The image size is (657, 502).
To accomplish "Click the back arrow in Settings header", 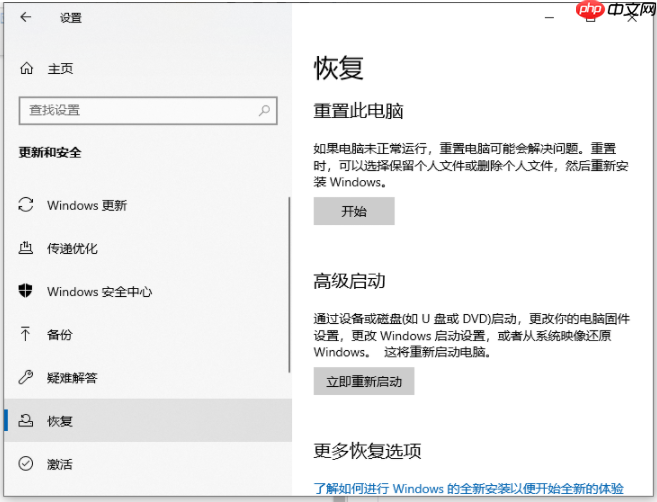I will pyautogui.click(x=26, y=17).
